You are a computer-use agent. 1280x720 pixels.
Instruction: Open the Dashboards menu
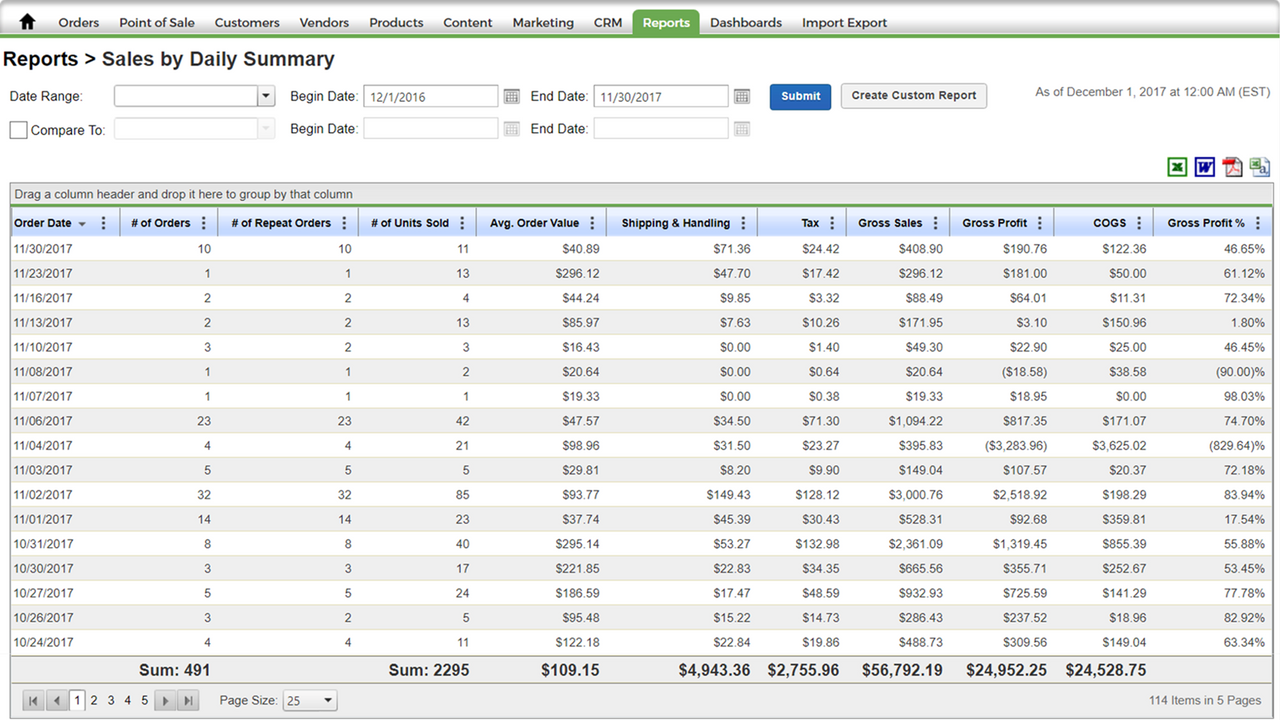(x=746, y=22)
